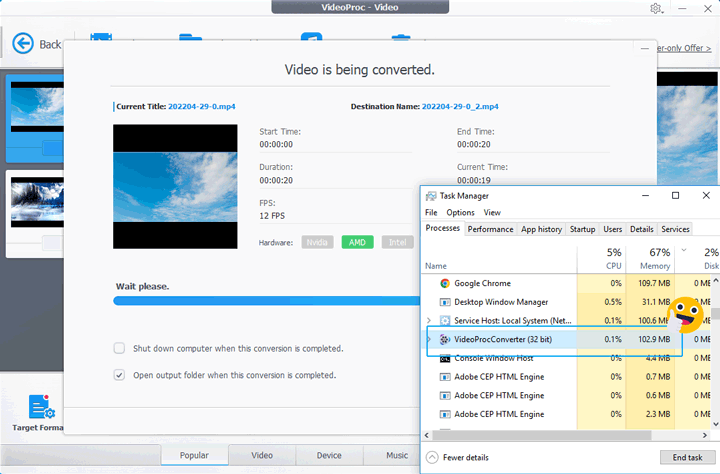The width and height of the screenshot is (720, 474).
Task: Click the conversion progress bar
Action: coord(266,301)
